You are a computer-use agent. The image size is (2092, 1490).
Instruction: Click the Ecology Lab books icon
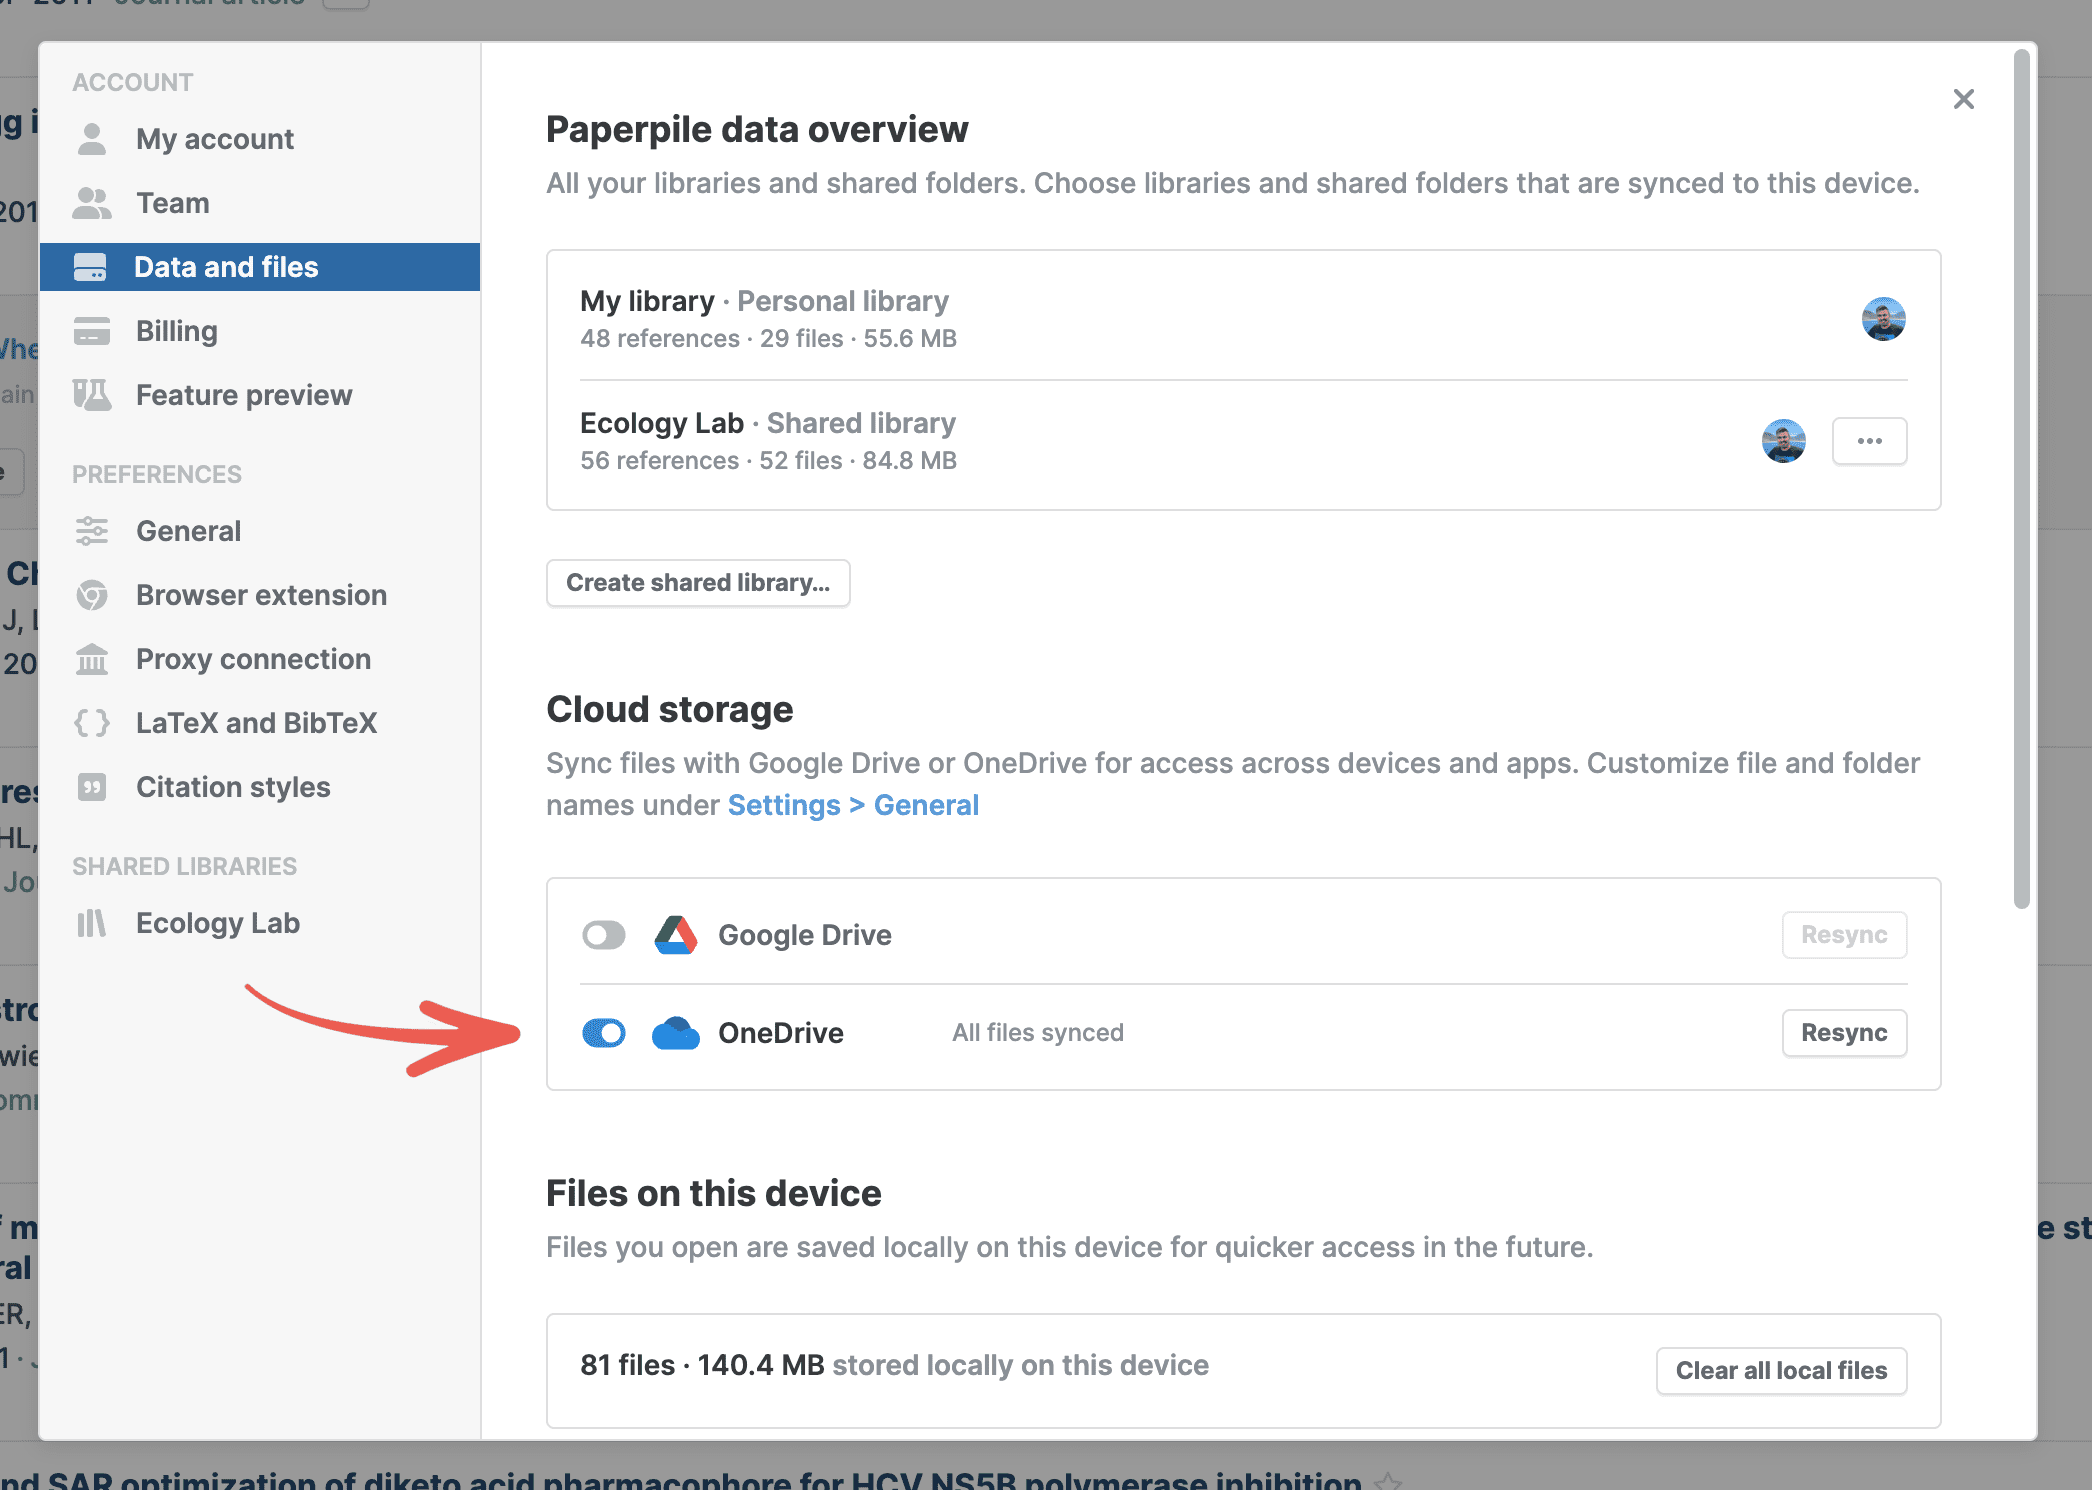[92, 923]
